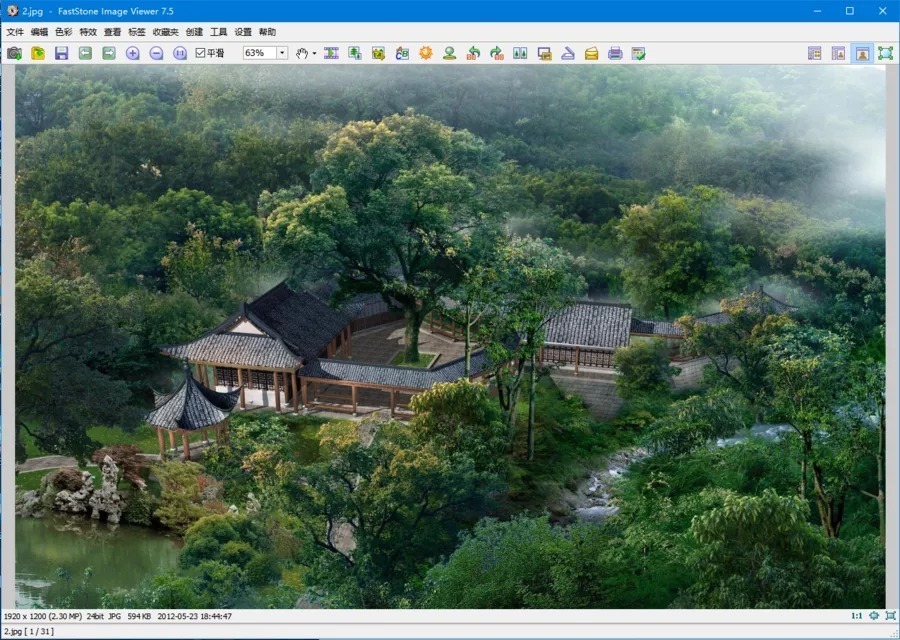Open file using the folder icon
Screen dimensions: 900x640
[x=38, y=53]
